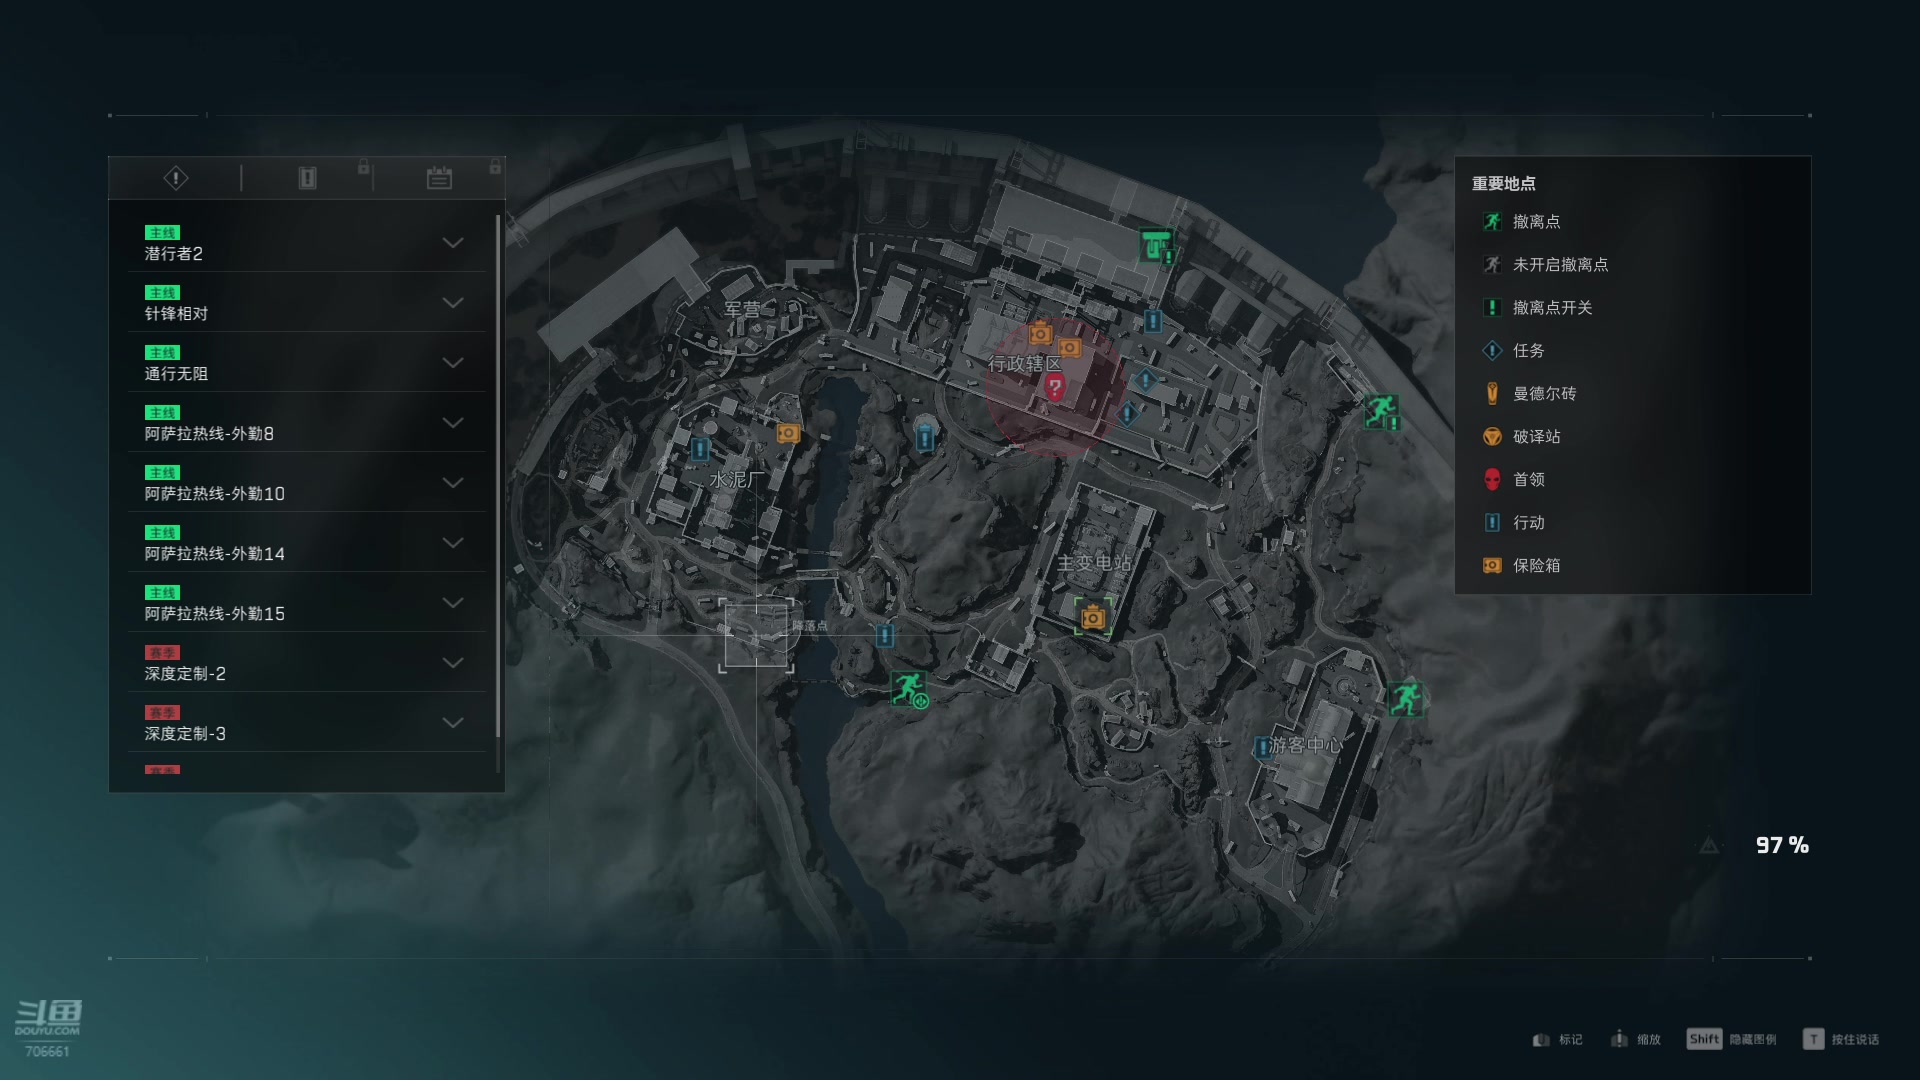Click the extraction point at the dam's east end
This screenshot has width=1920, height=1080.
pos(1381,410)
